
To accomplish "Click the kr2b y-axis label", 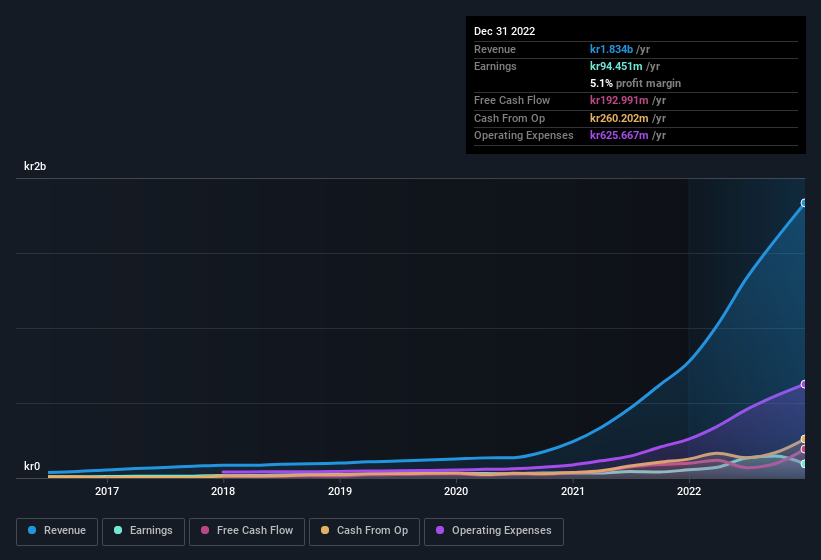I will [x=35, y=166].
